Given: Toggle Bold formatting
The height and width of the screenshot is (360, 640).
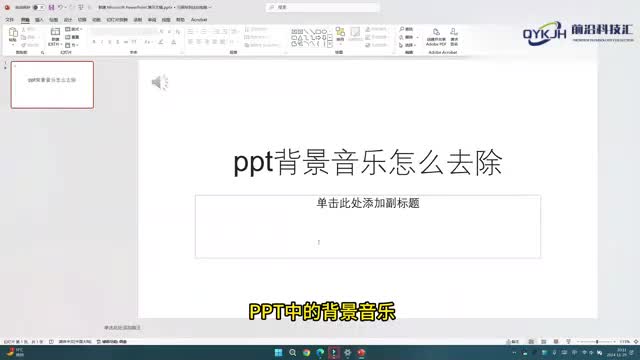Looking at the screenshot, I should click(94, 42).
